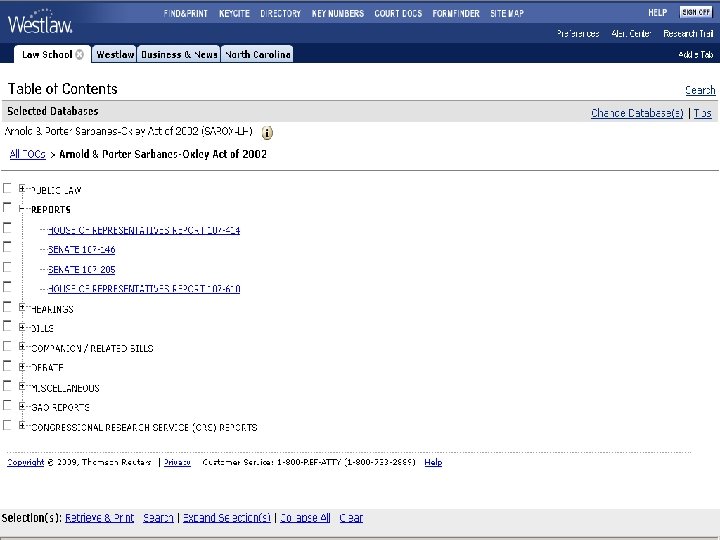
Task: Click Add a Tab
Action: coord(696,55)
